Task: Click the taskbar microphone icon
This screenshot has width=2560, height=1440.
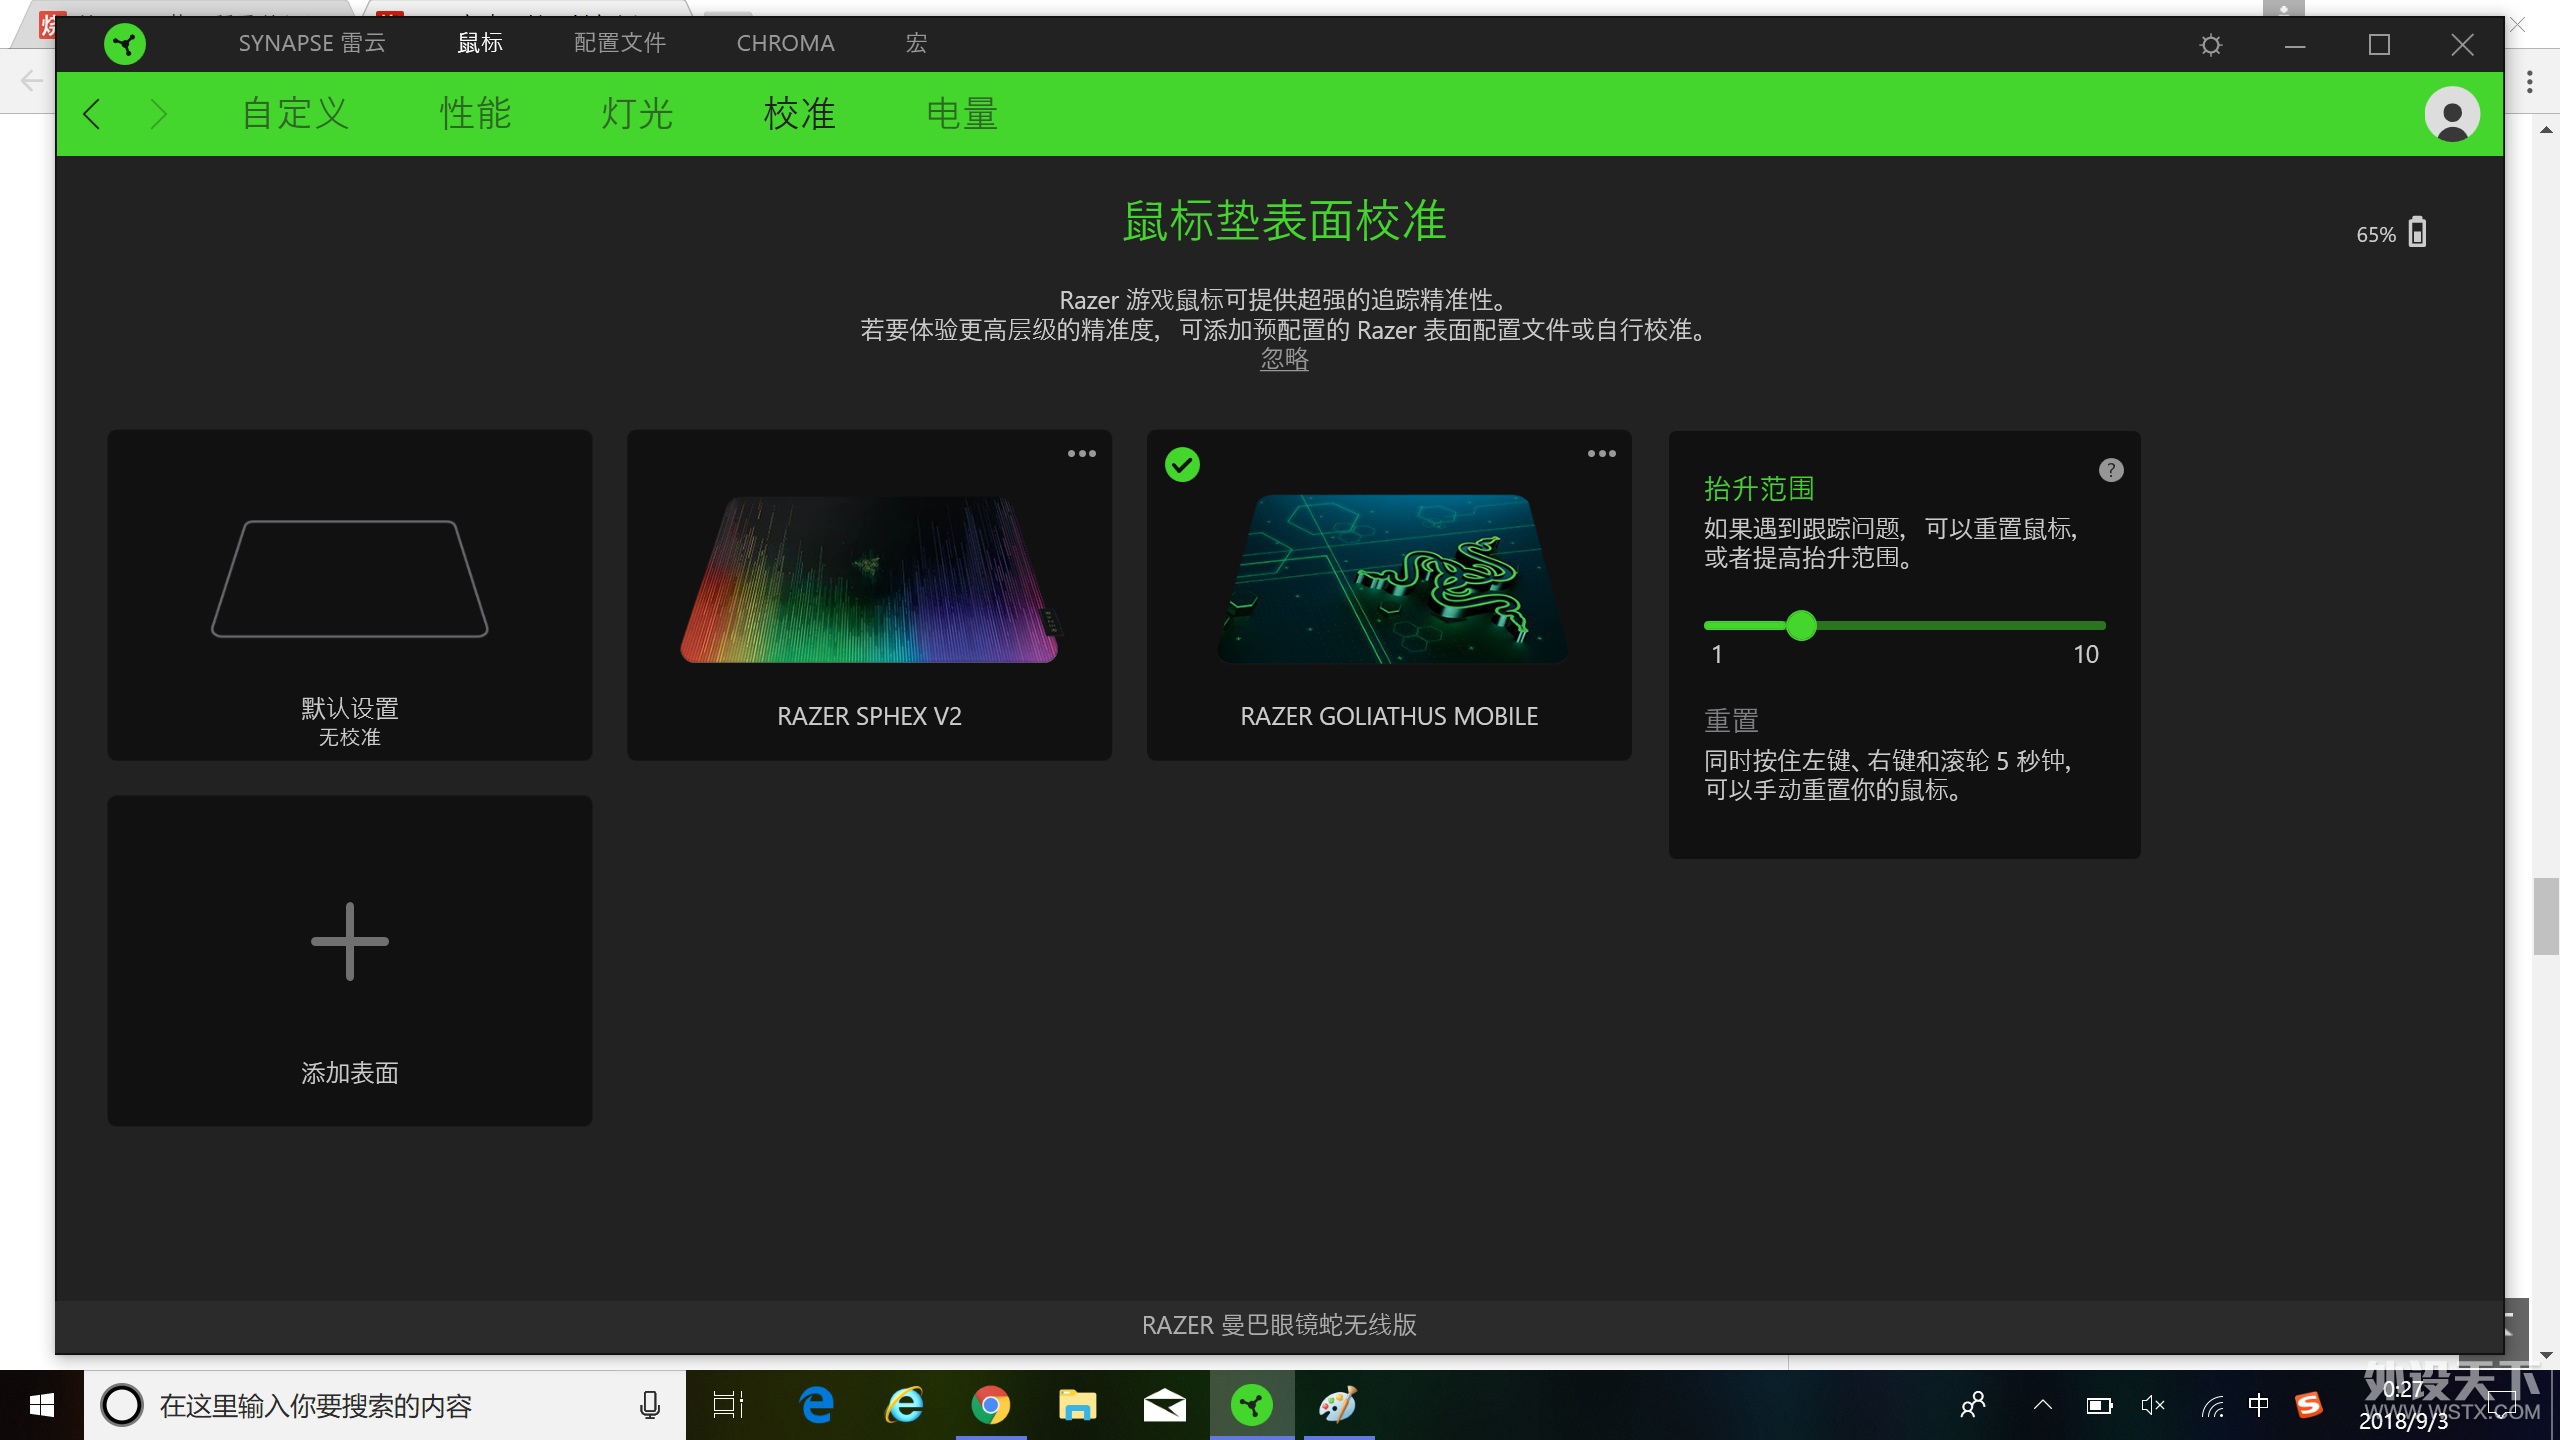Action: click(x=650, y=1406)
